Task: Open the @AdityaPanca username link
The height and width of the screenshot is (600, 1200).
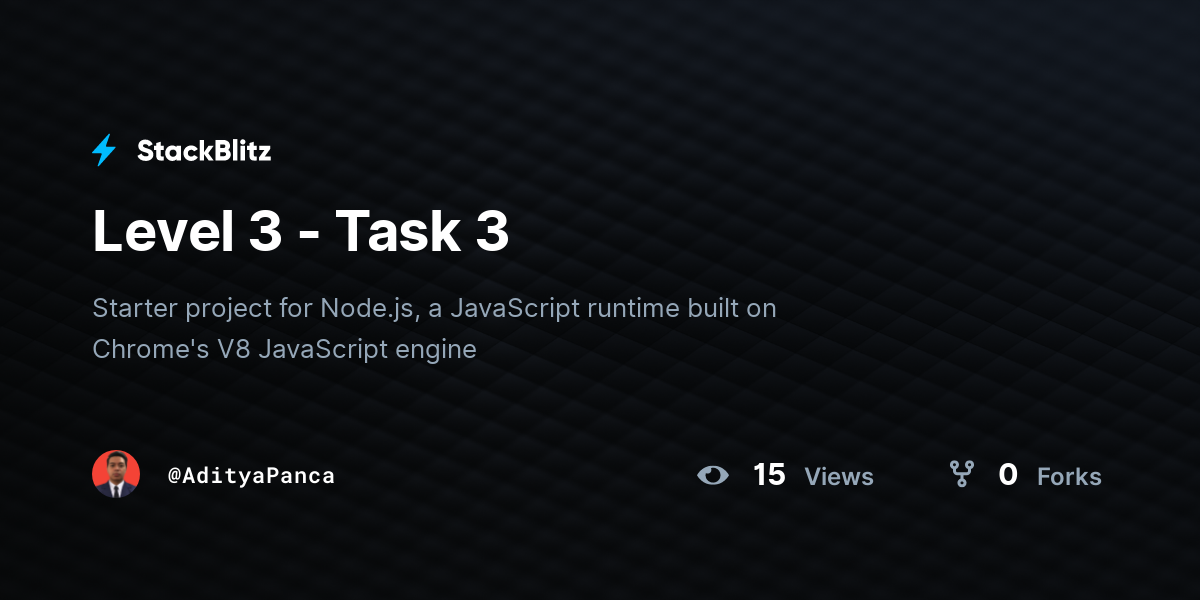Action: tap(251, 476)
